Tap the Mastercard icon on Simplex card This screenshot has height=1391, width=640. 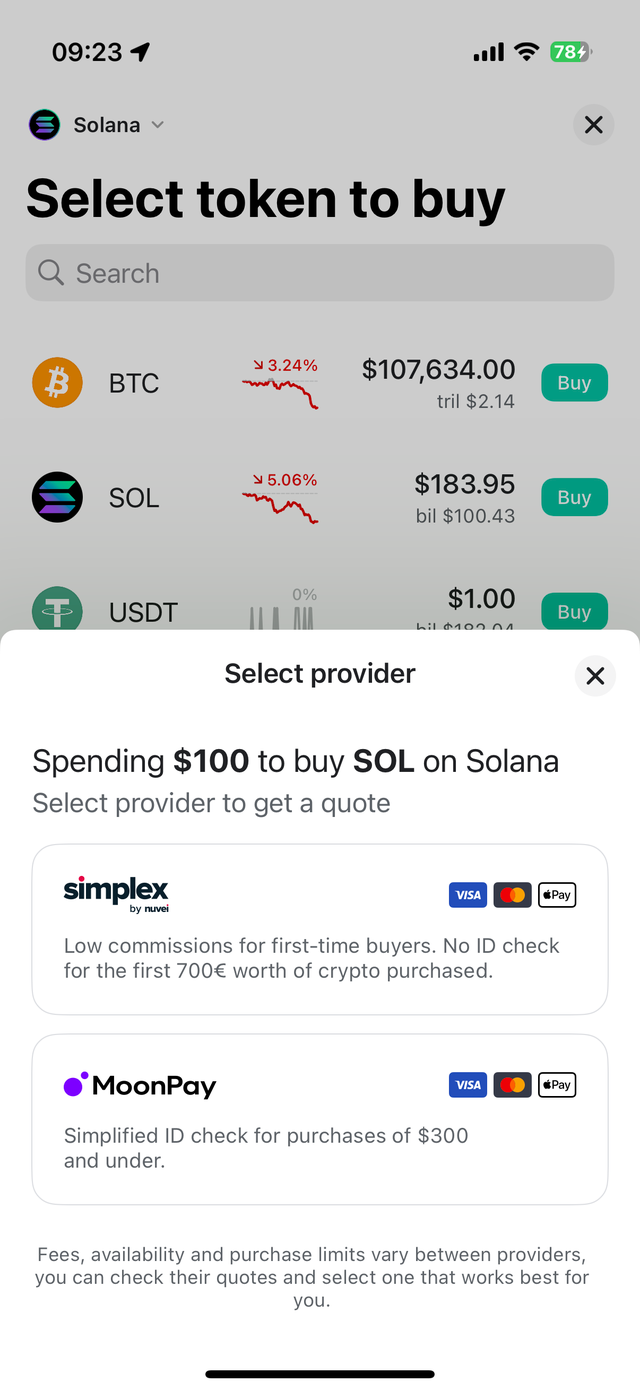(x=513, y=895)
